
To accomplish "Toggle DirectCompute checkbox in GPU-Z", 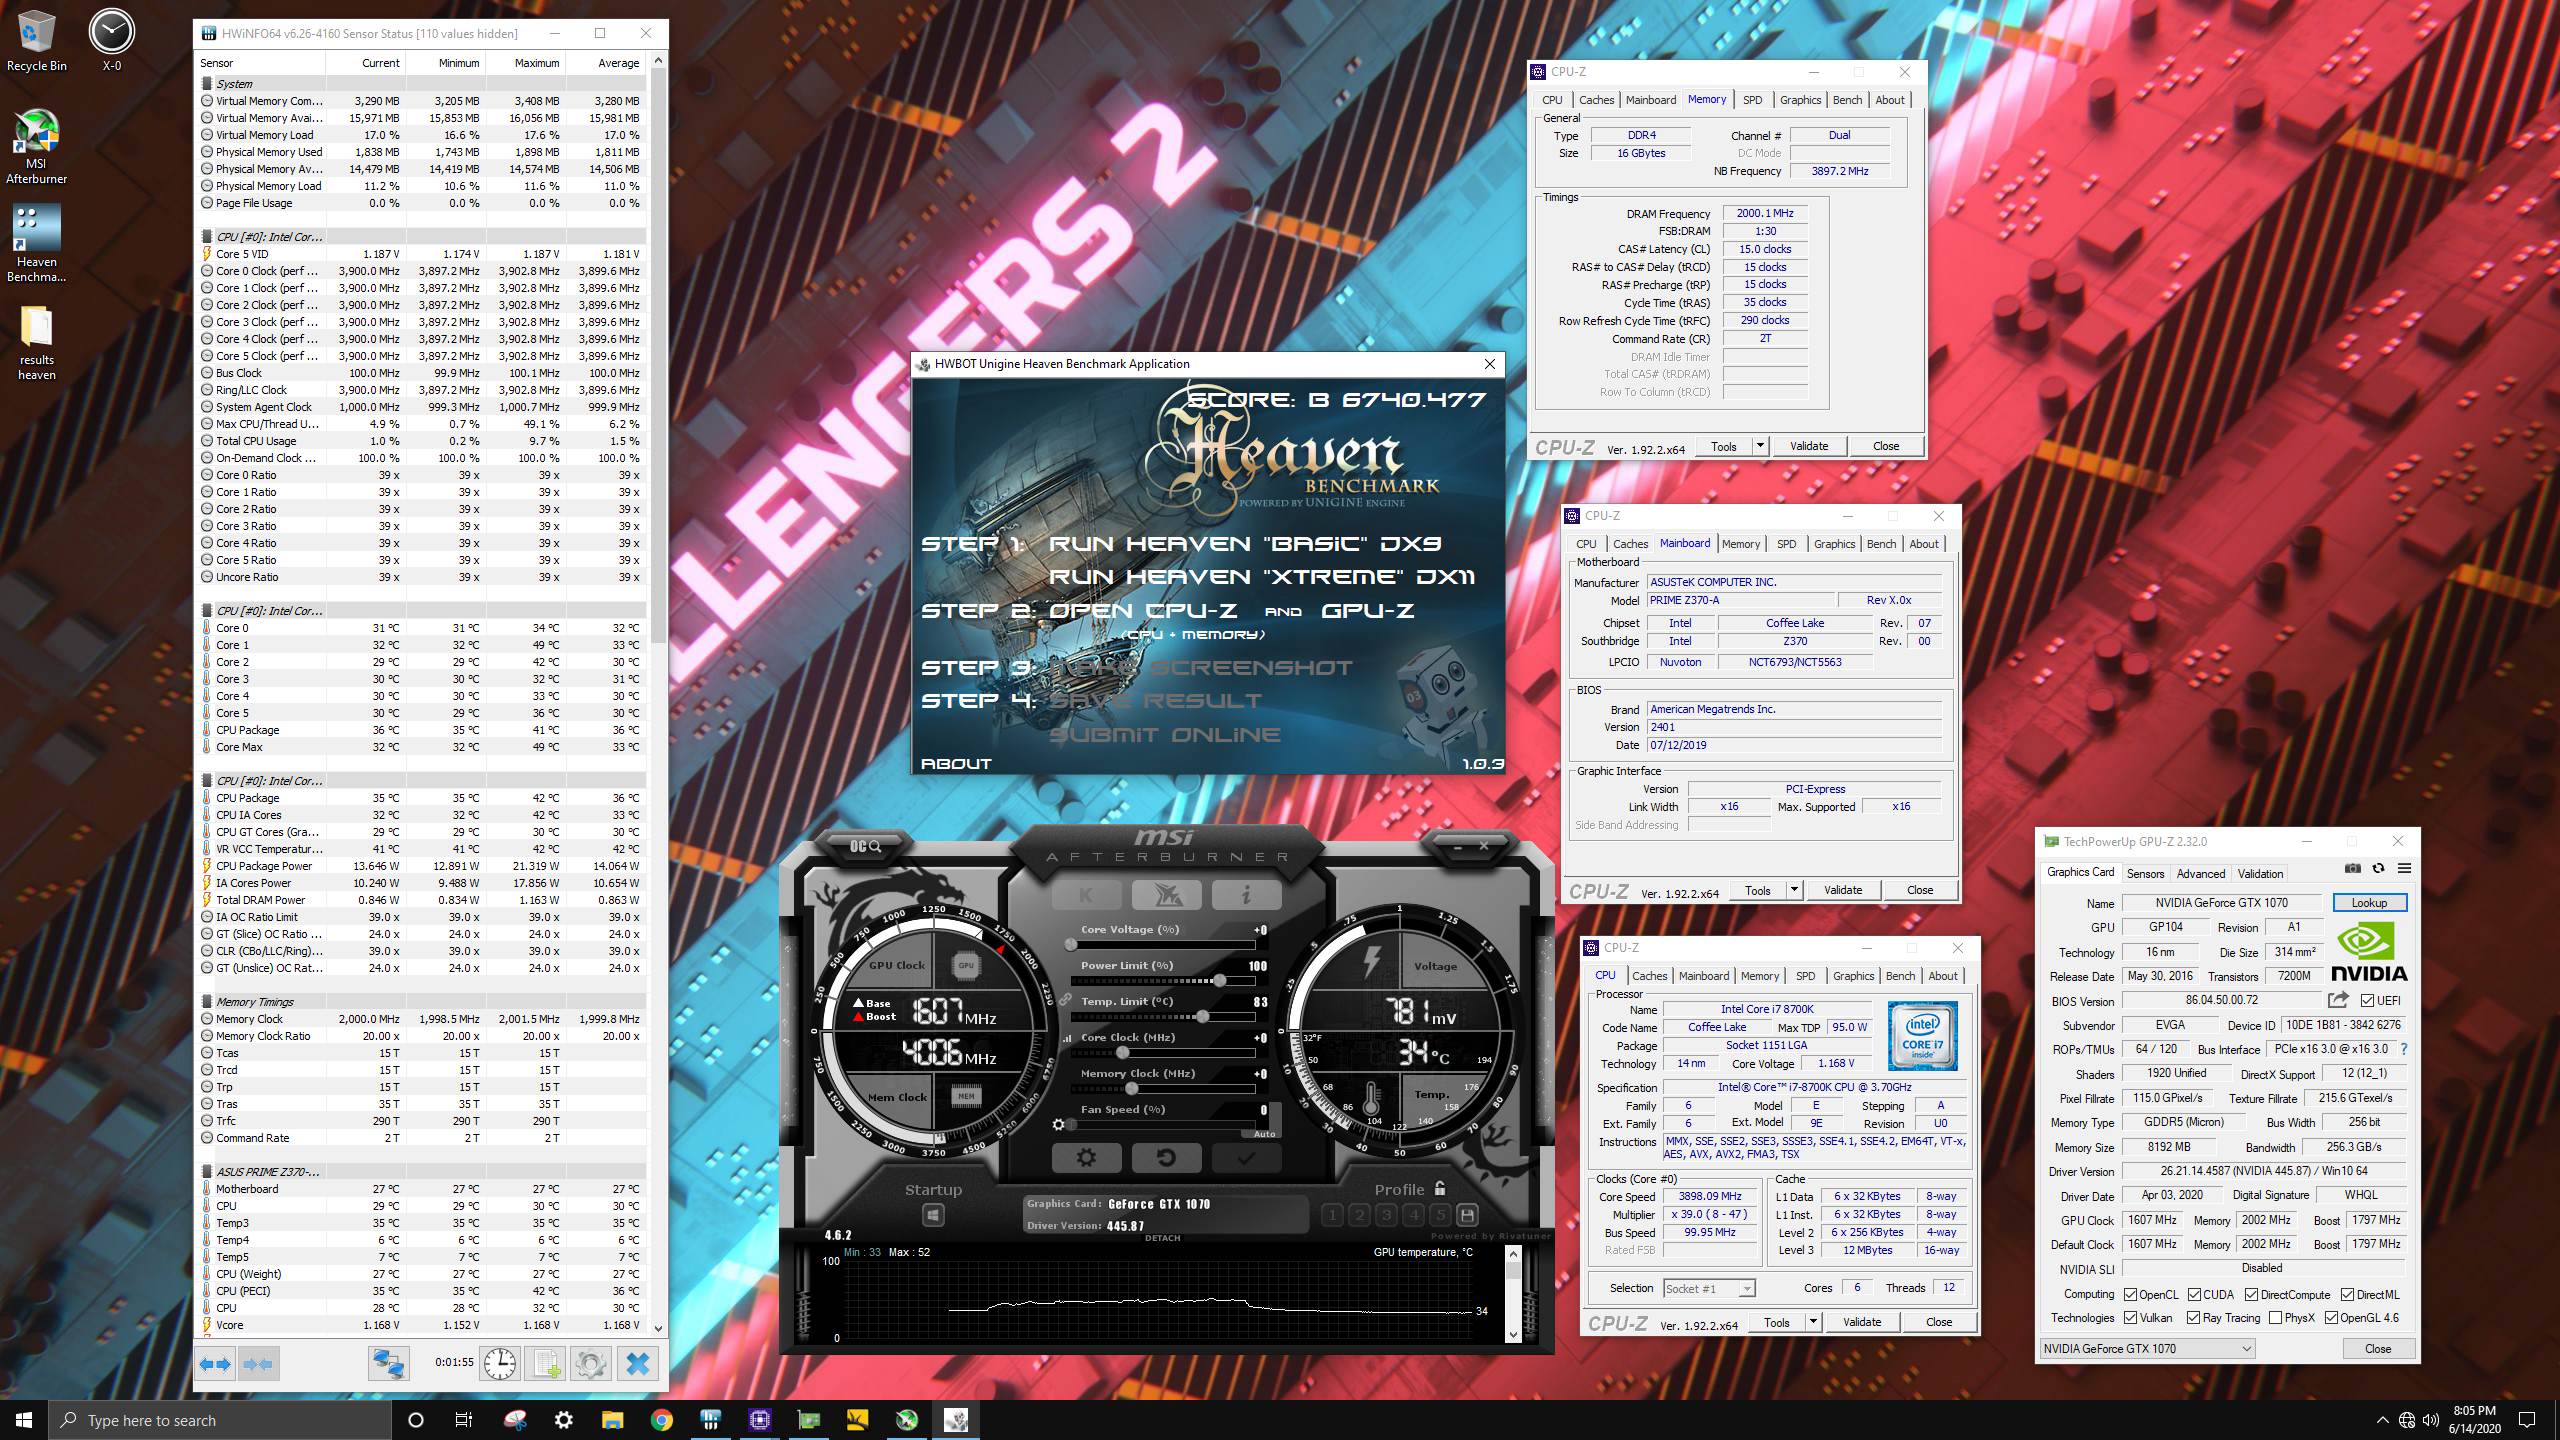I will point(2251,1294).
